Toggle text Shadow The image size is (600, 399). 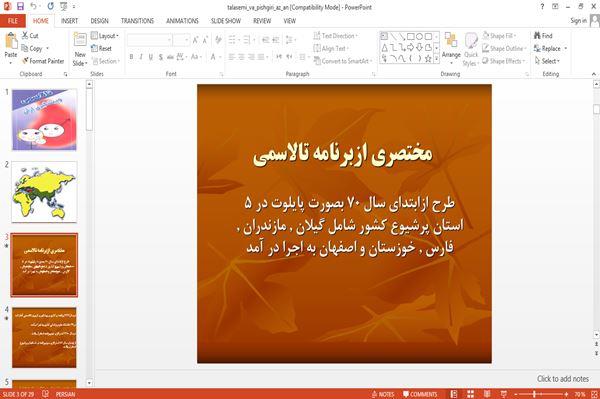coord(161,57)
